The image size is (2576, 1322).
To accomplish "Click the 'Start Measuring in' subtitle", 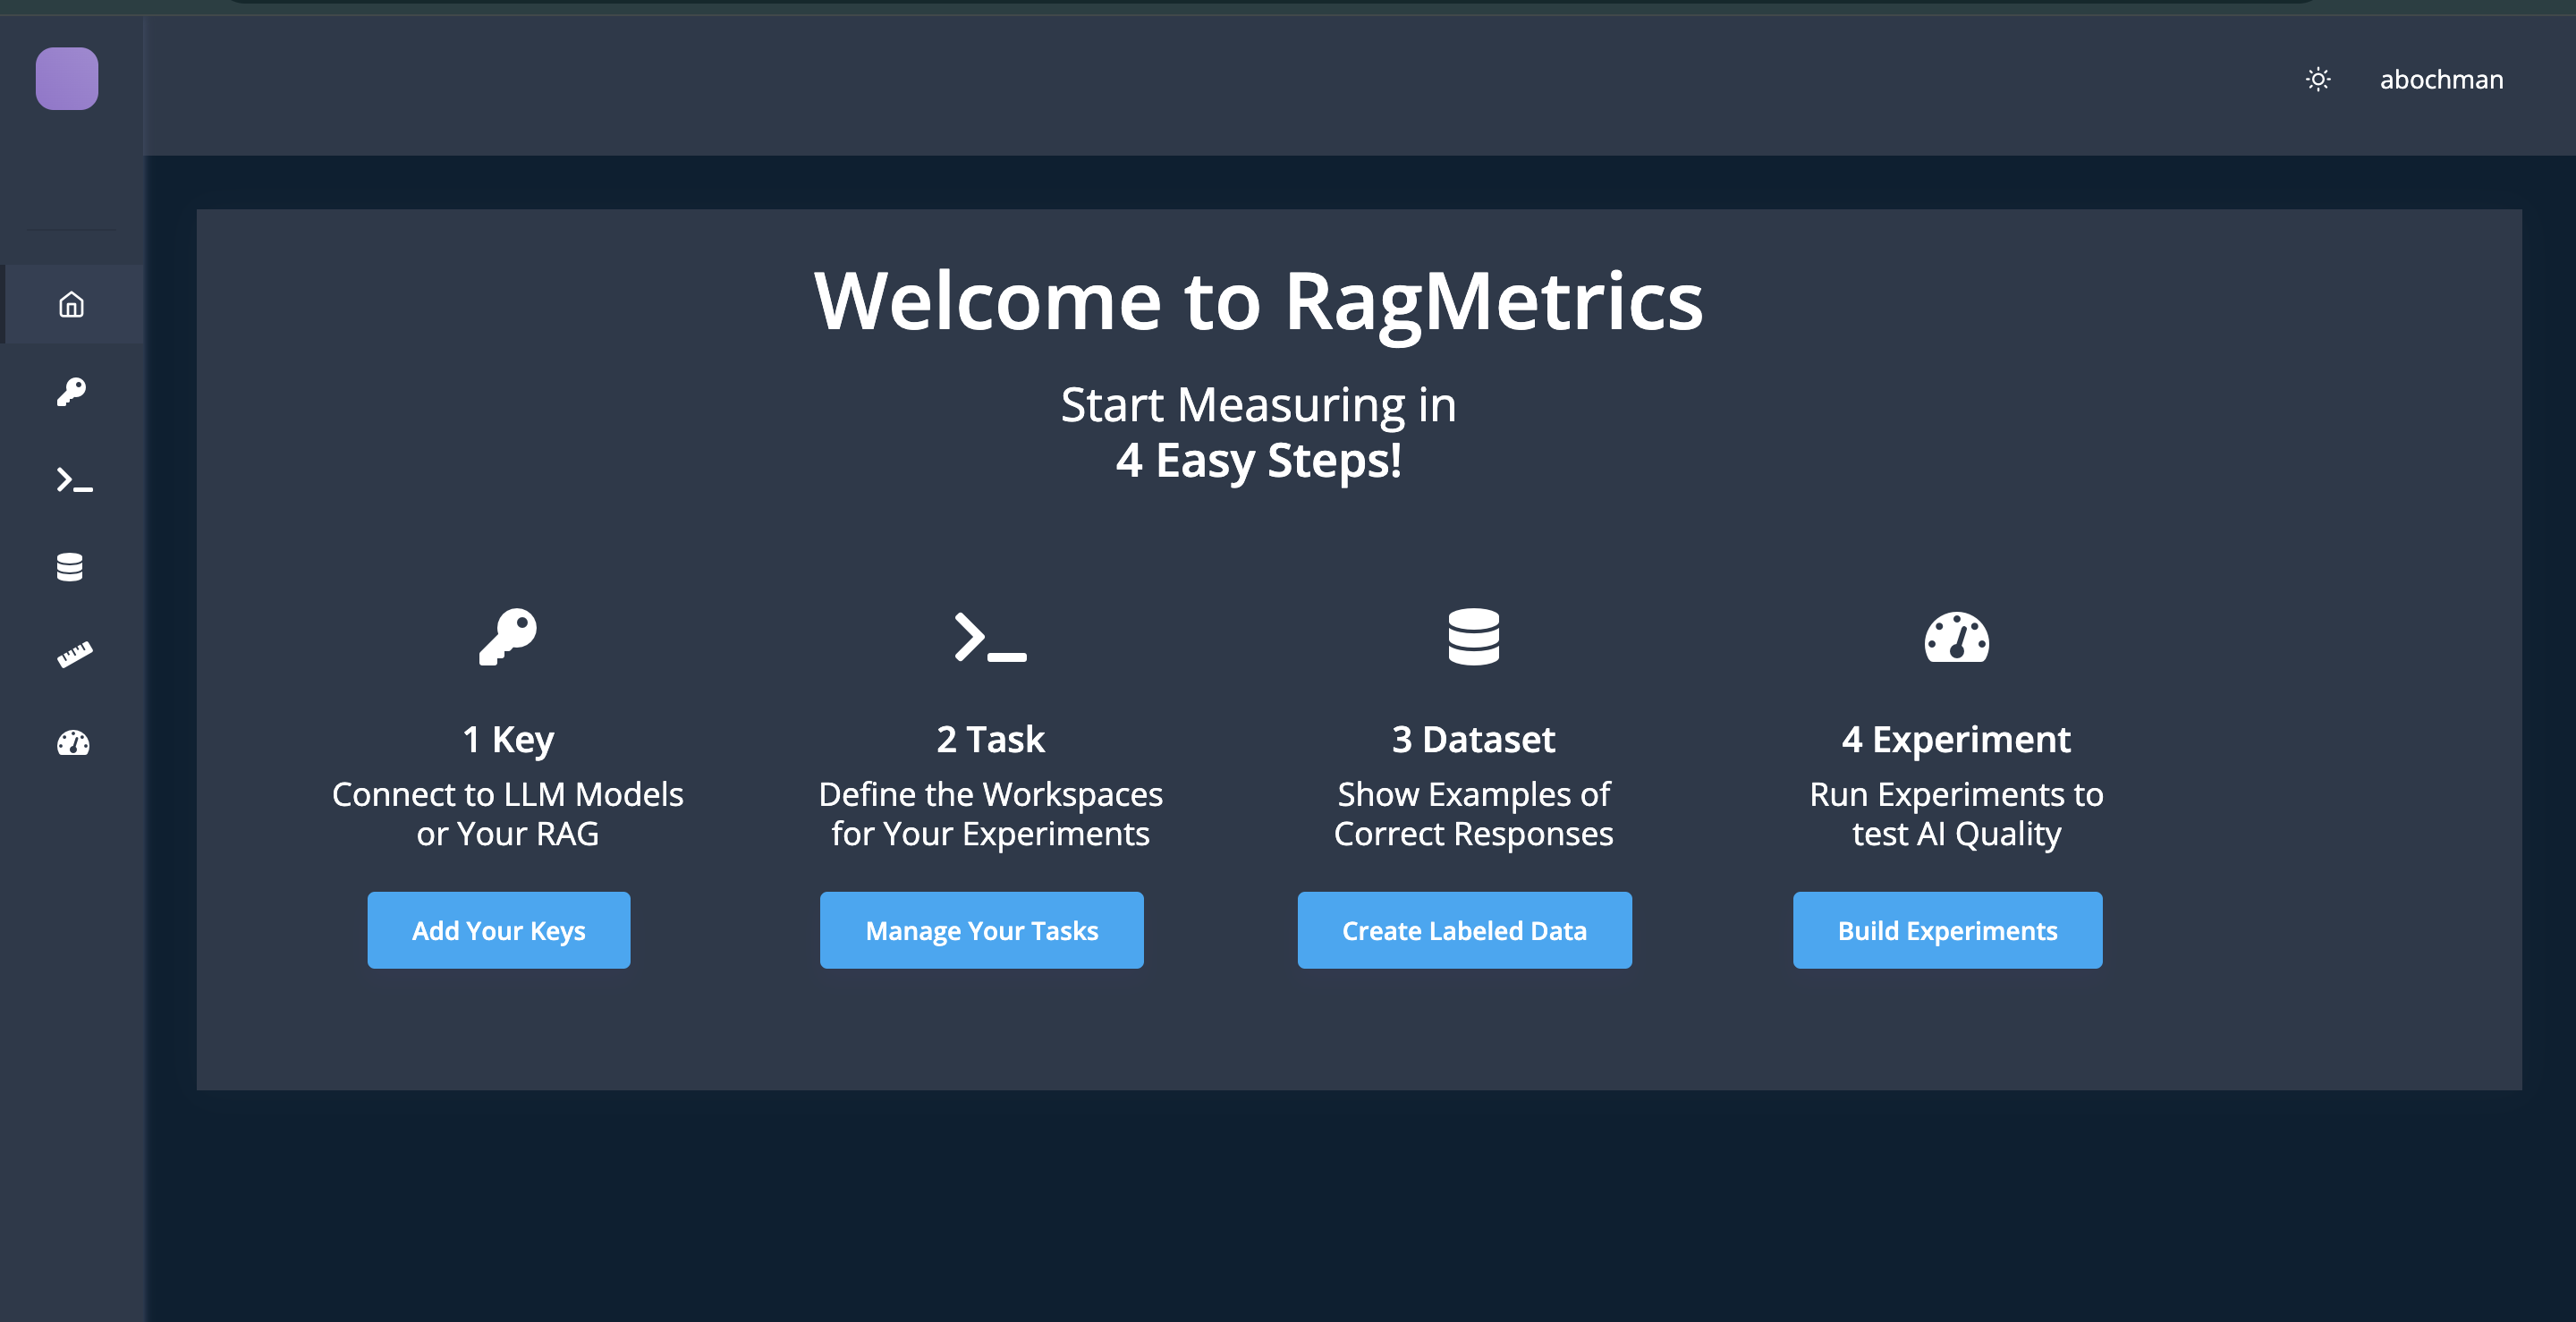I will 1259,405.
